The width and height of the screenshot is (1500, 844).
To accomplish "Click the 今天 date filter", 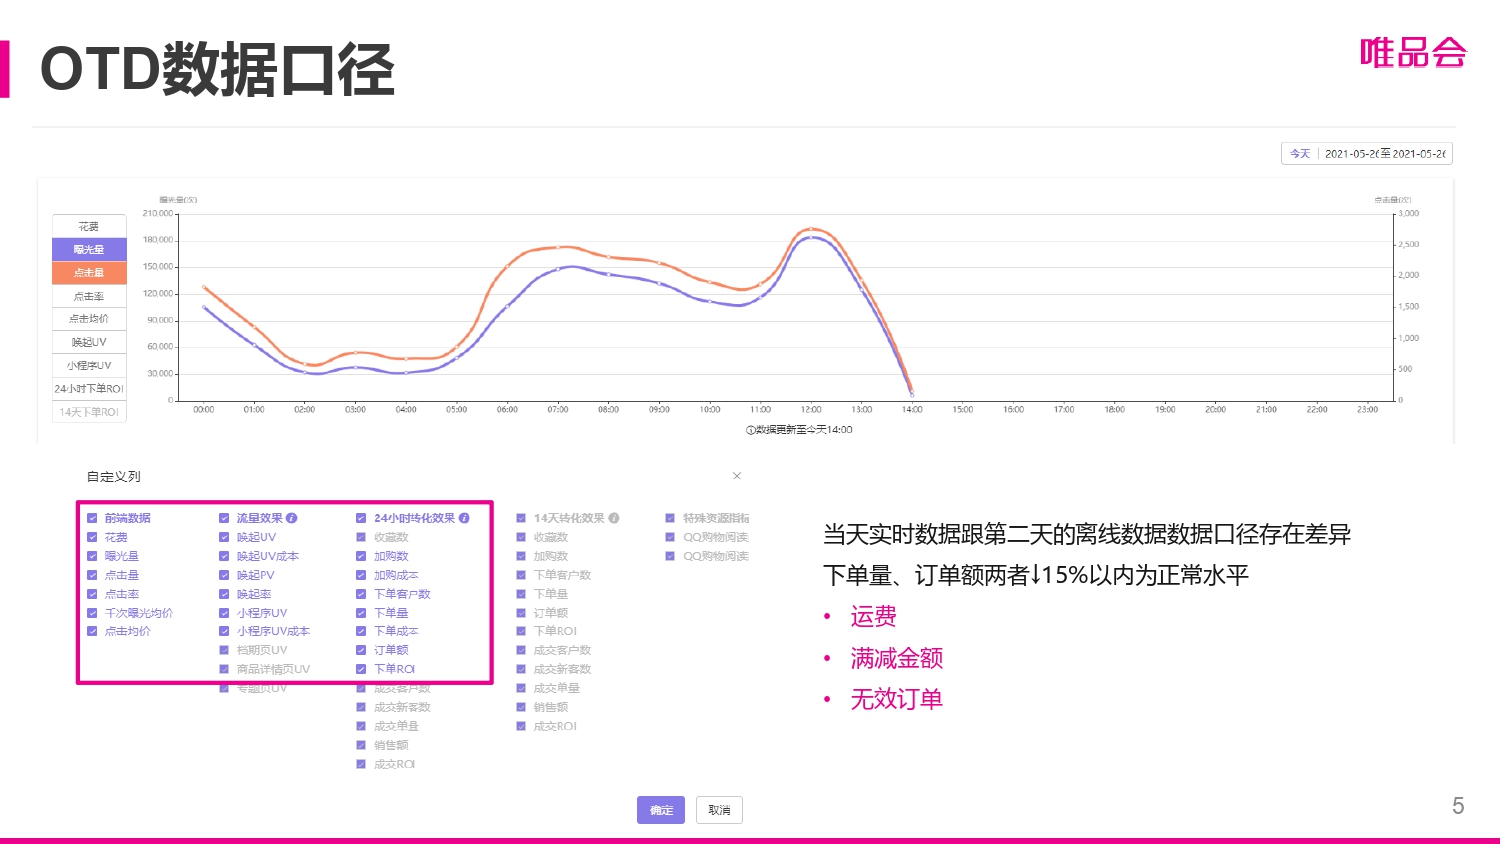I will (1300, 153).
